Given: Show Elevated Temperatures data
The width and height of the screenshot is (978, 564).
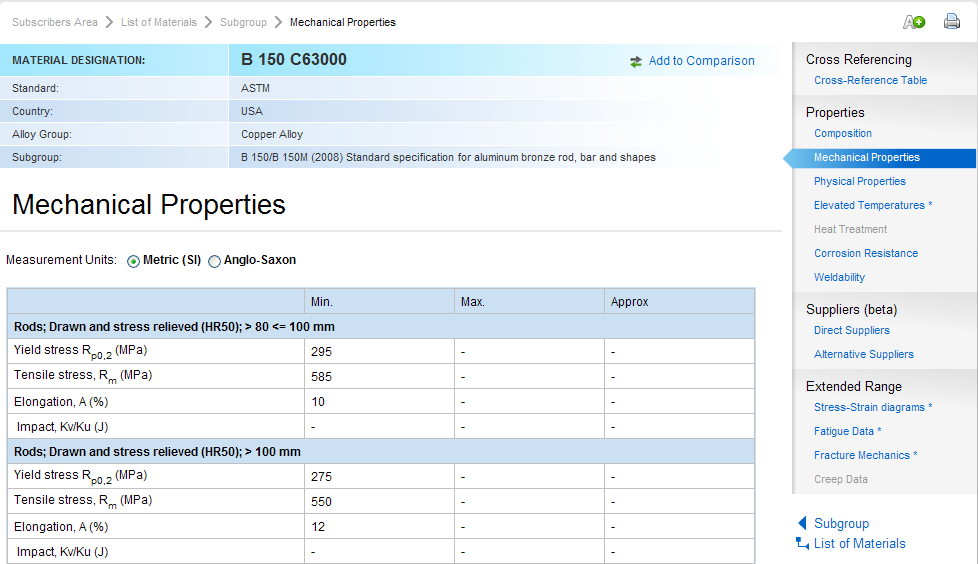Looking at the screenshot, I should pyautogui.click(x=872, y=205).
